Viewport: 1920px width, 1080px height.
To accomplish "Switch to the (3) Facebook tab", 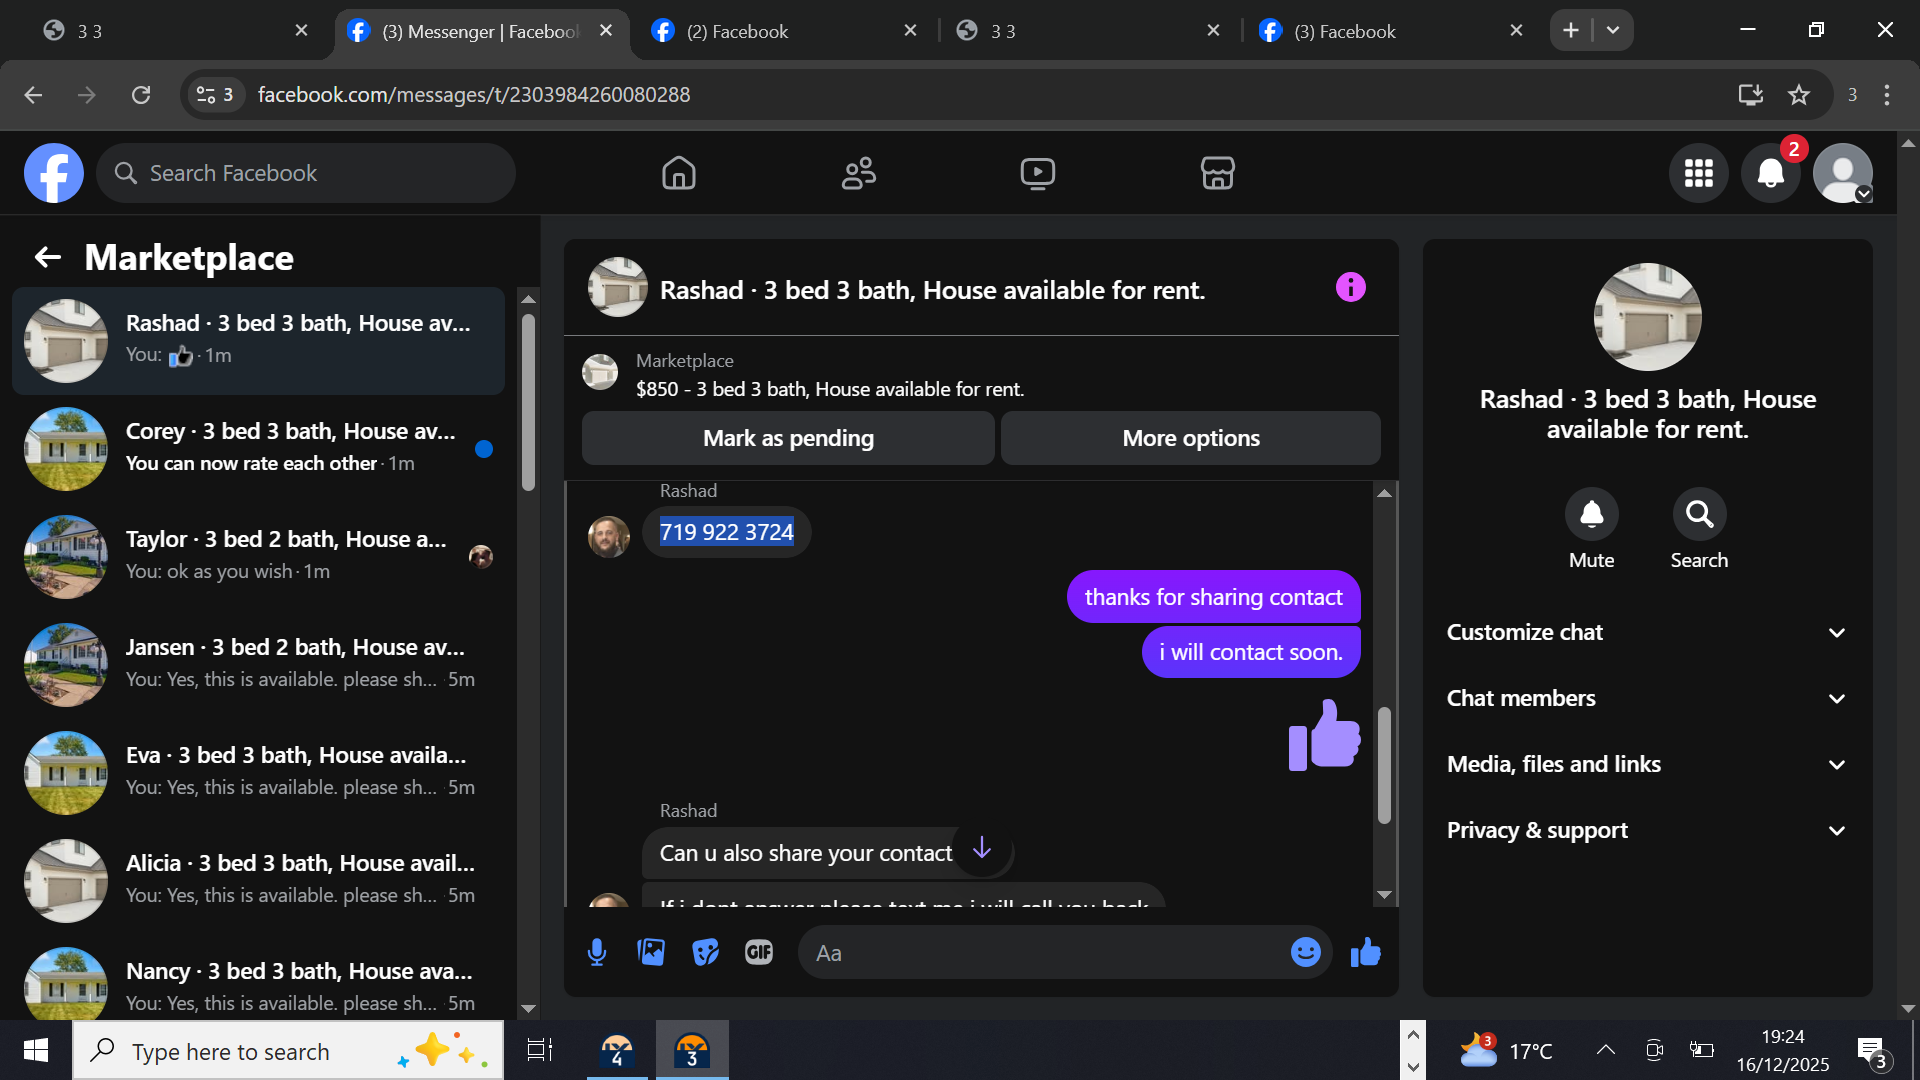I will pos(1390,31).
